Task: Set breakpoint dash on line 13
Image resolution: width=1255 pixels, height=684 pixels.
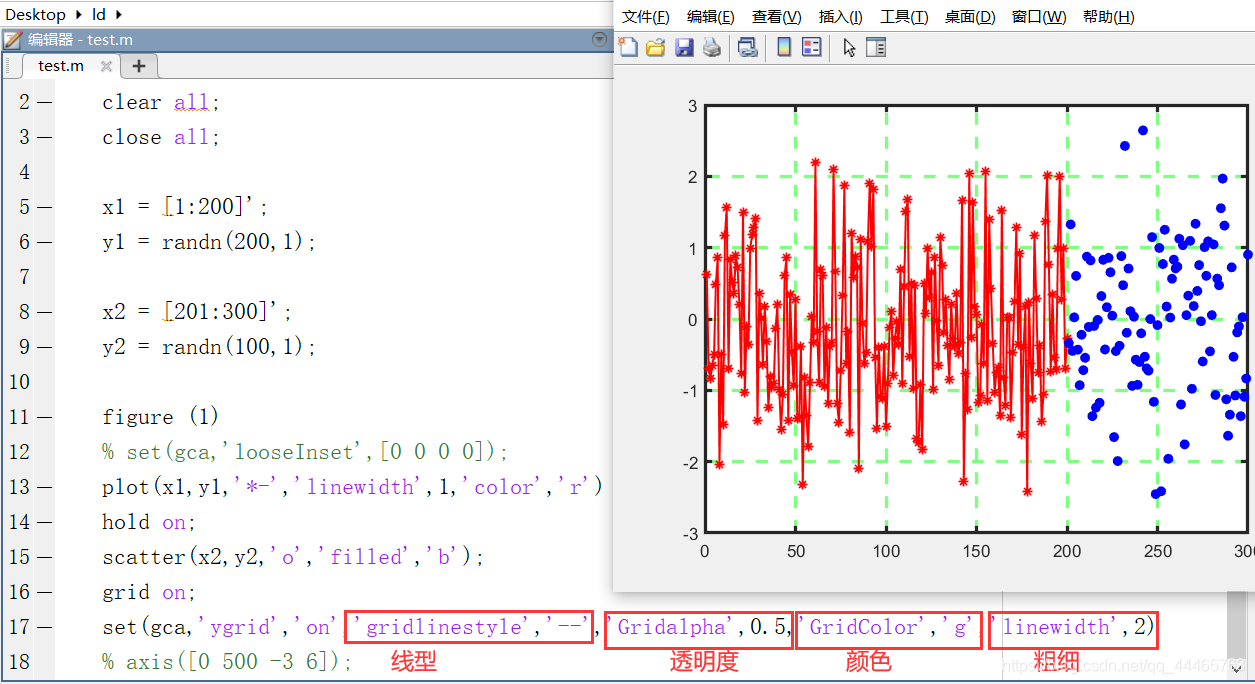Action: 44,487
